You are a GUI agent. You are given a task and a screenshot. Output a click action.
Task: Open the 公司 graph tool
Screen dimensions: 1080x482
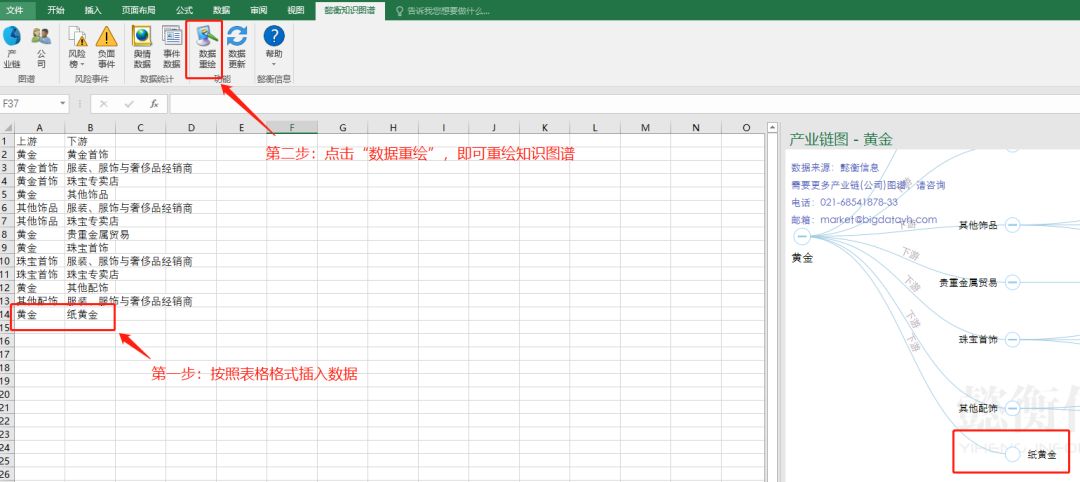tap(41, 47)
